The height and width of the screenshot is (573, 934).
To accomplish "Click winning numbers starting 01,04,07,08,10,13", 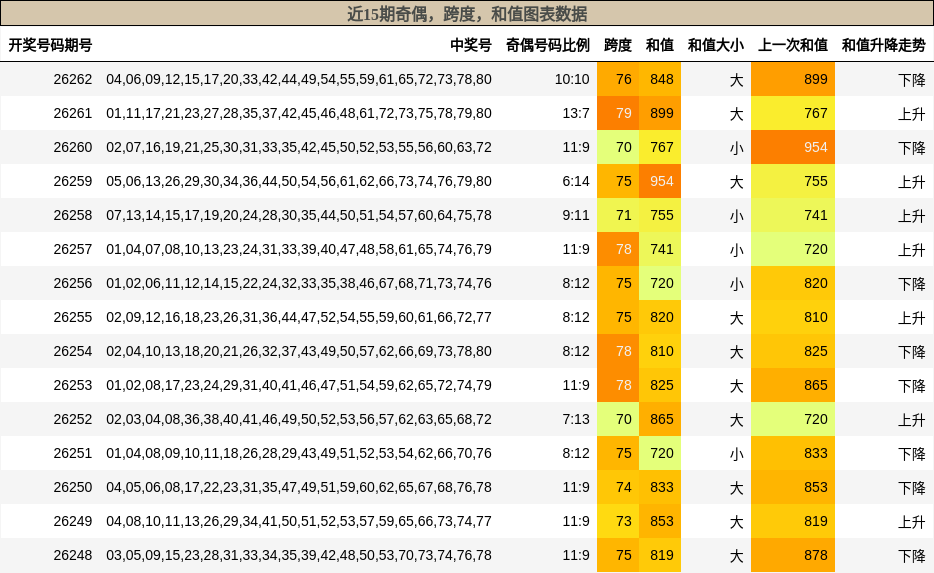I will pos(299,249).
